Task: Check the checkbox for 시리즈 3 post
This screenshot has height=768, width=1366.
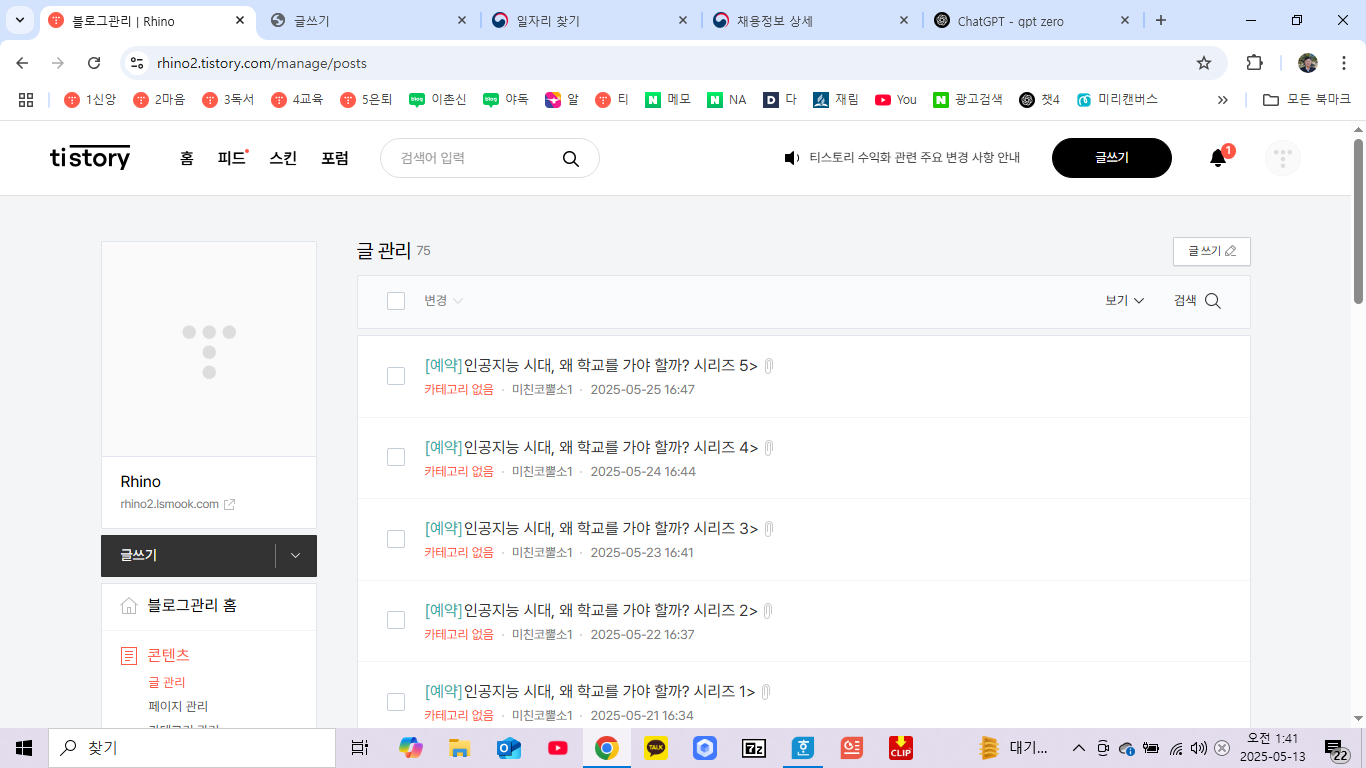Action: pyautogui.click(x=396, y=539)
